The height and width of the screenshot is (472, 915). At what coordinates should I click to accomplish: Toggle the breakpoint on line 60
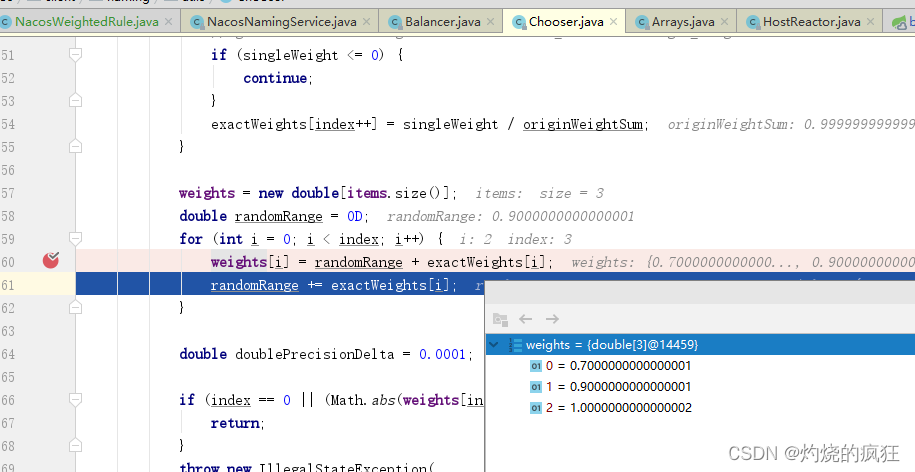pos(51,260)
